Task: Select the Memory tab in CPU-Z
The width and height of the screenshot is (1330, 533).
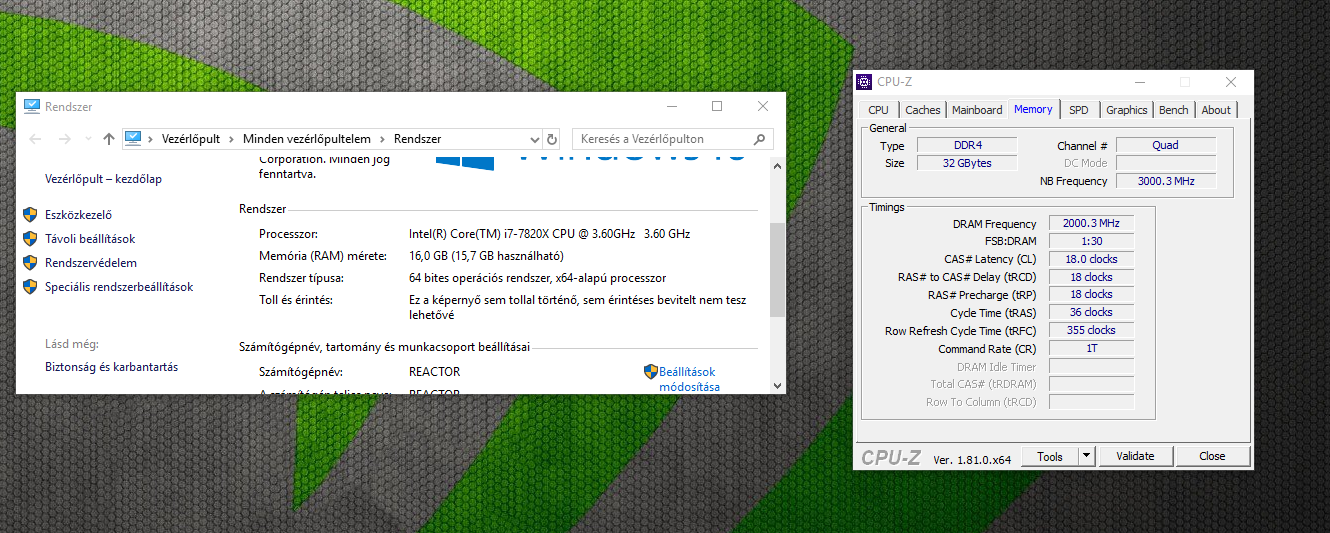Action: click(x=1033, y=109)
